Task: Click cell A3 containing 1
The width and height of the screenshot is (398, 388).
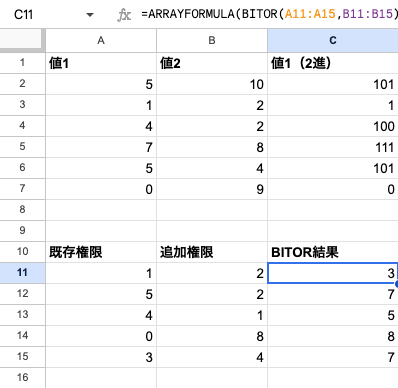Action: point(101,105)
